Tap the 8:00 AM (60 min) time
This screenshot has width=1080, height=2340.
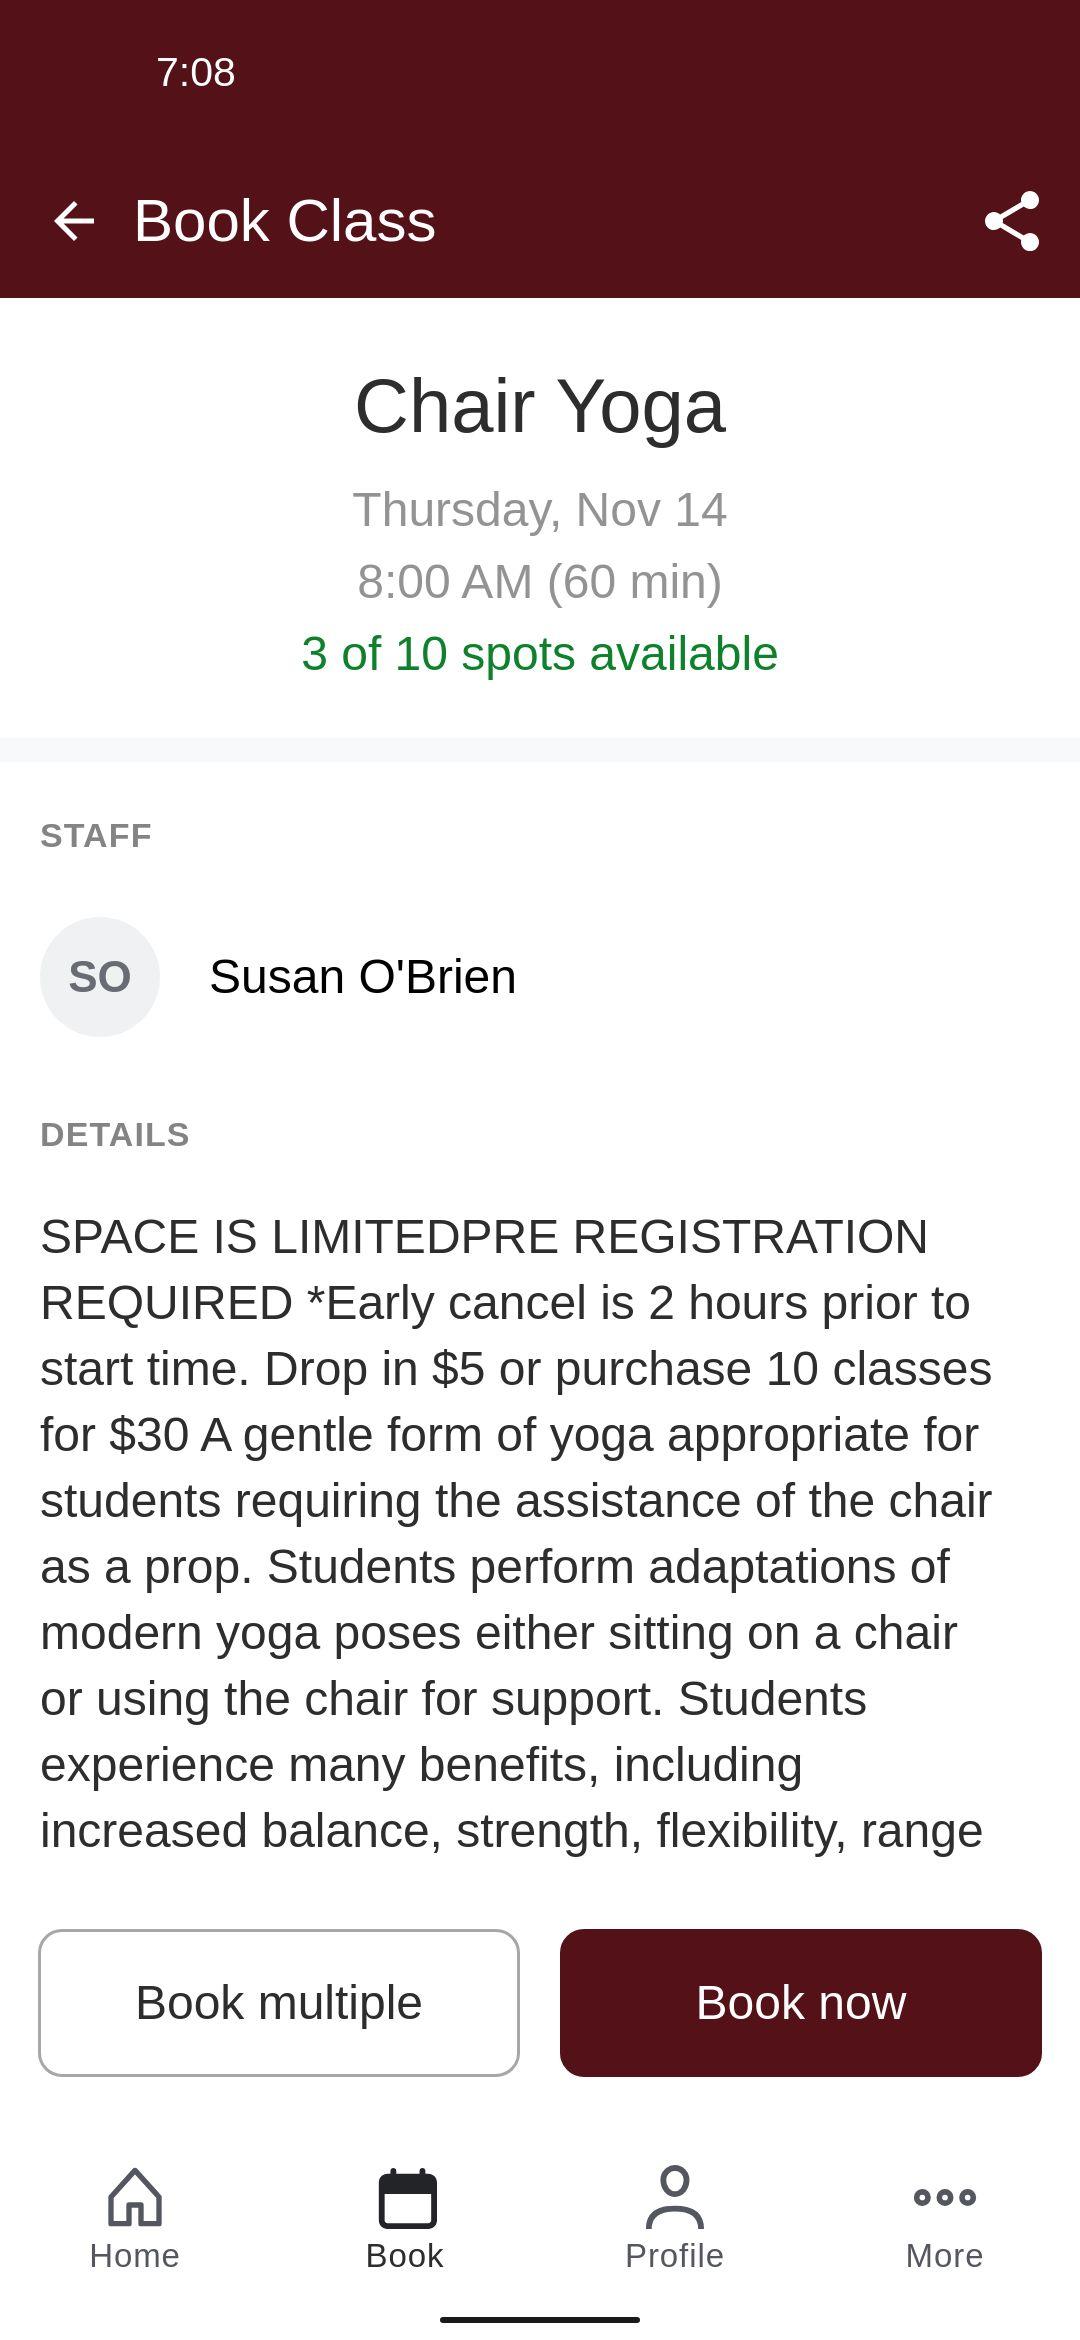540,582
